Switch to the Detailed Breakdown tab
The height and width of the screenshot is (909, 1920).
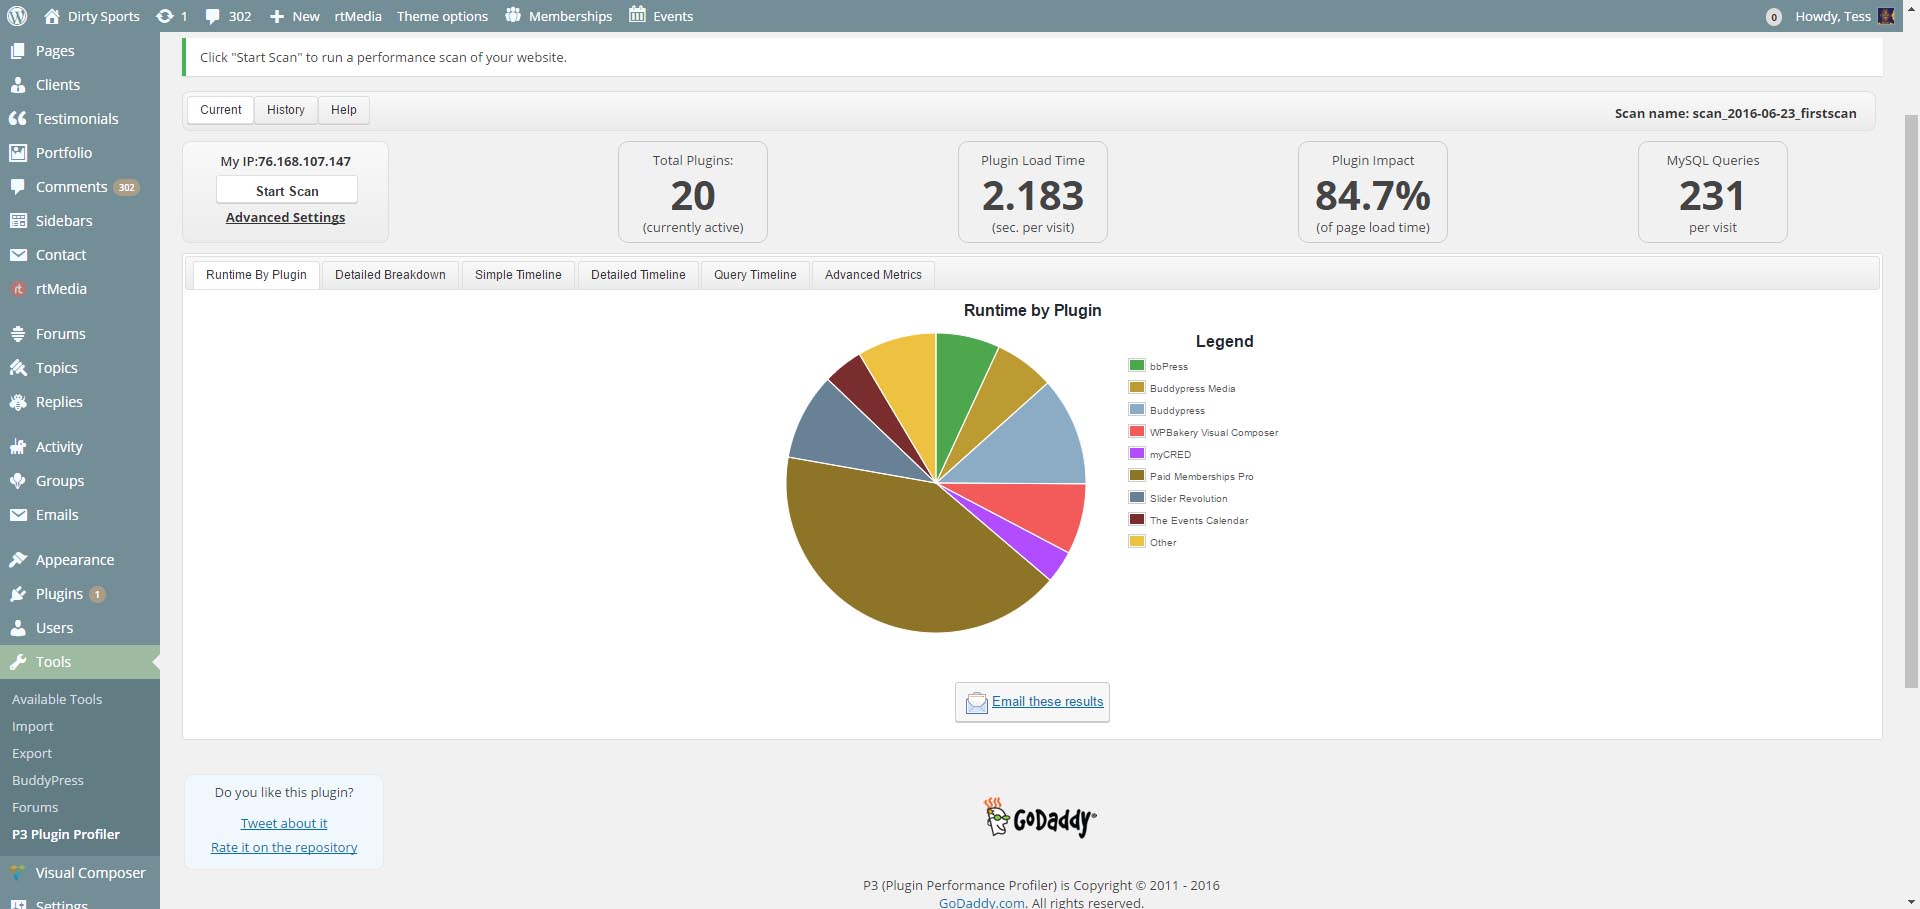click(390, 275)
